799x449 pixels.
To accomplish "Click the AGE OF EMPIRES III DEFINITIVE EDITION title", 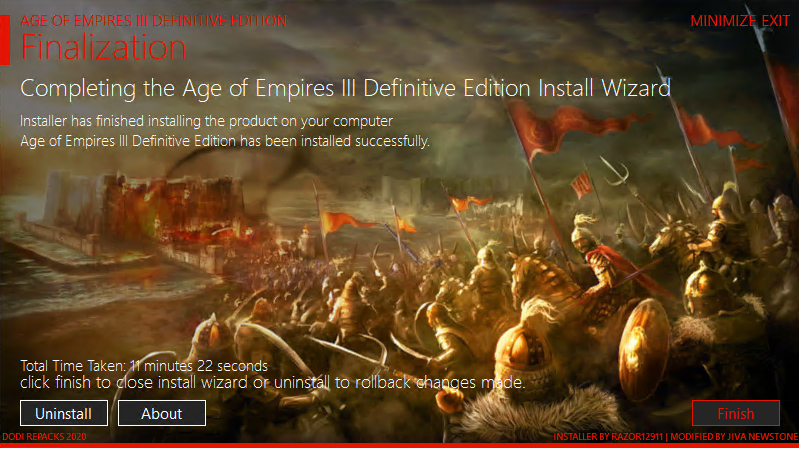I will pyautogui.click(x=153, y=21).
